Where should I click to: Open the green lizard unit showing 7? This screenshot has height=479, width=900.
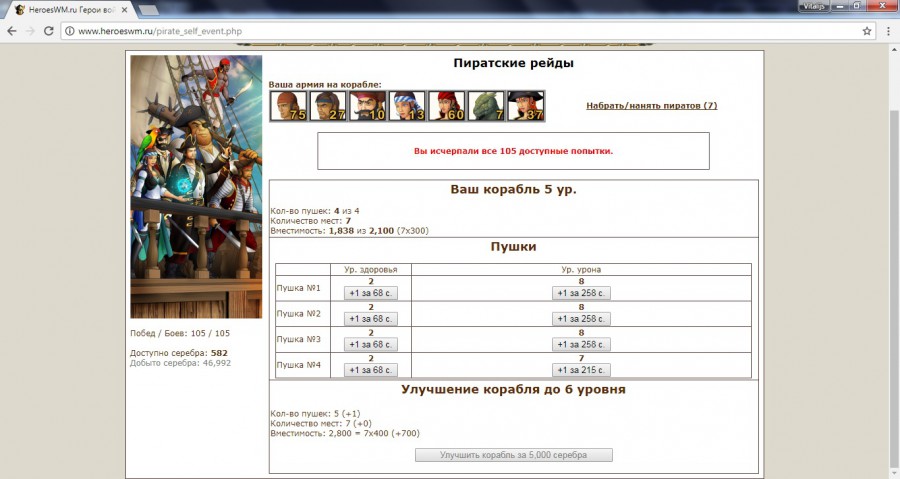click(x=487, y=106)
